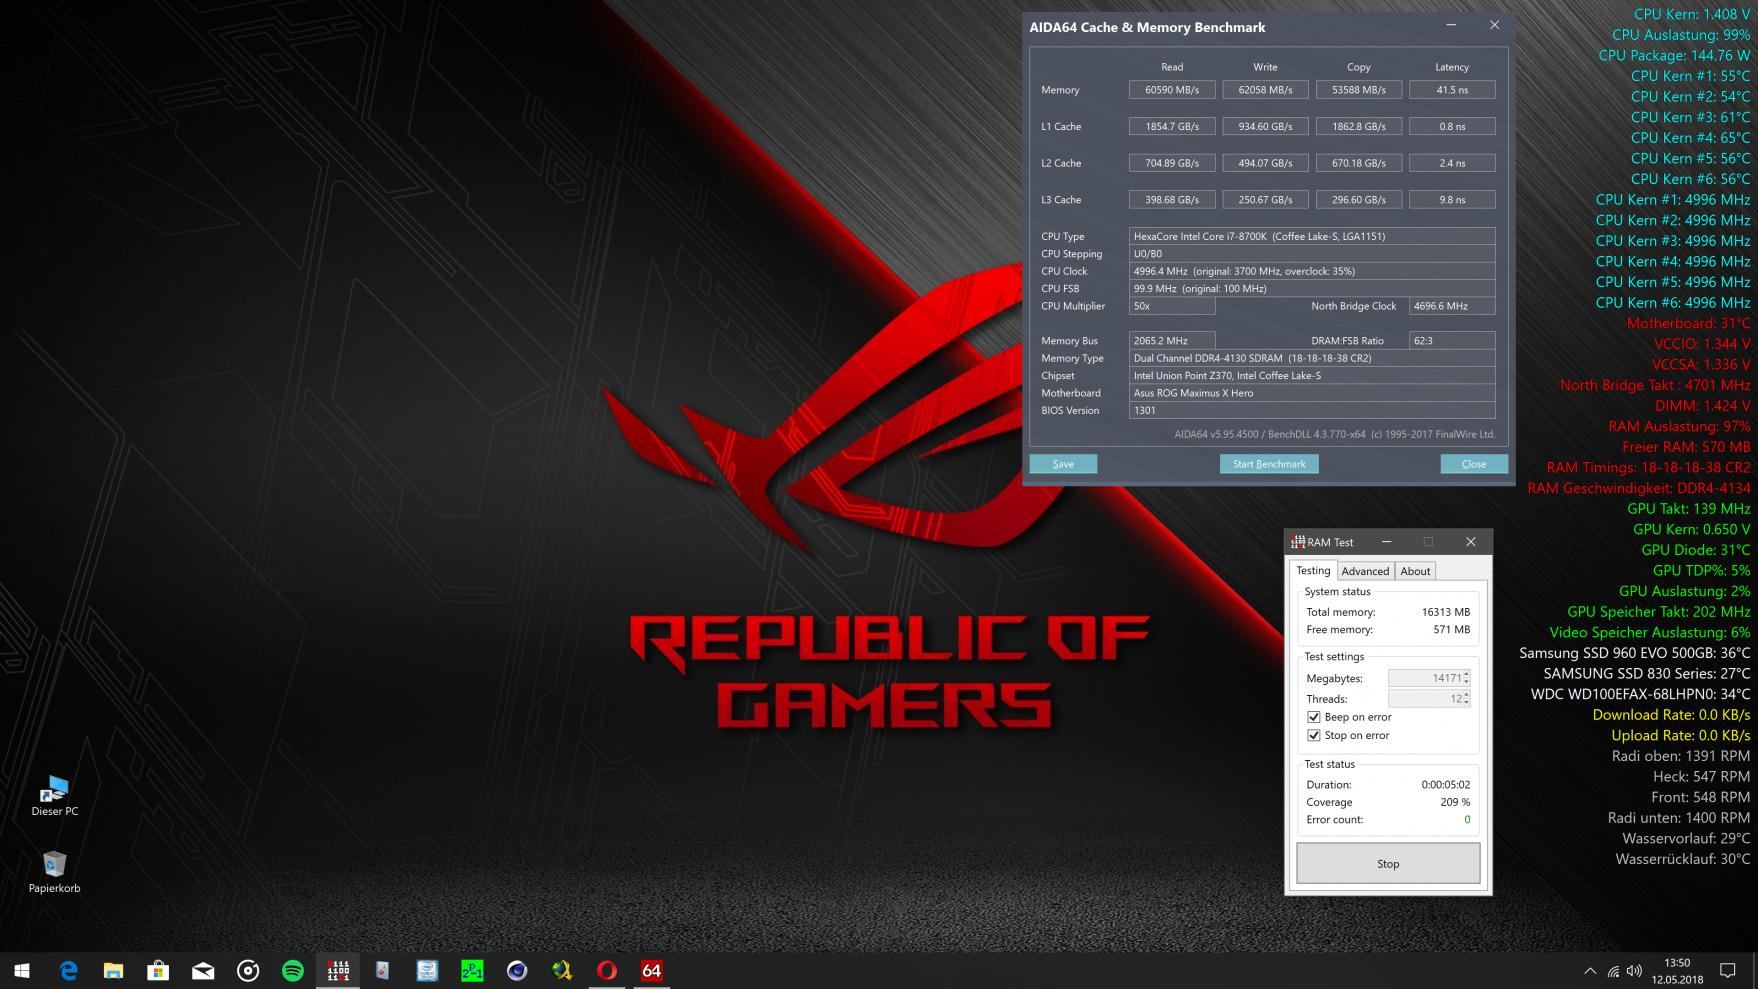The width and height of the screenshot is (1758, 989).
Task: Open Microsoft Store from the taskbar
Action: [x=158, y=970]
